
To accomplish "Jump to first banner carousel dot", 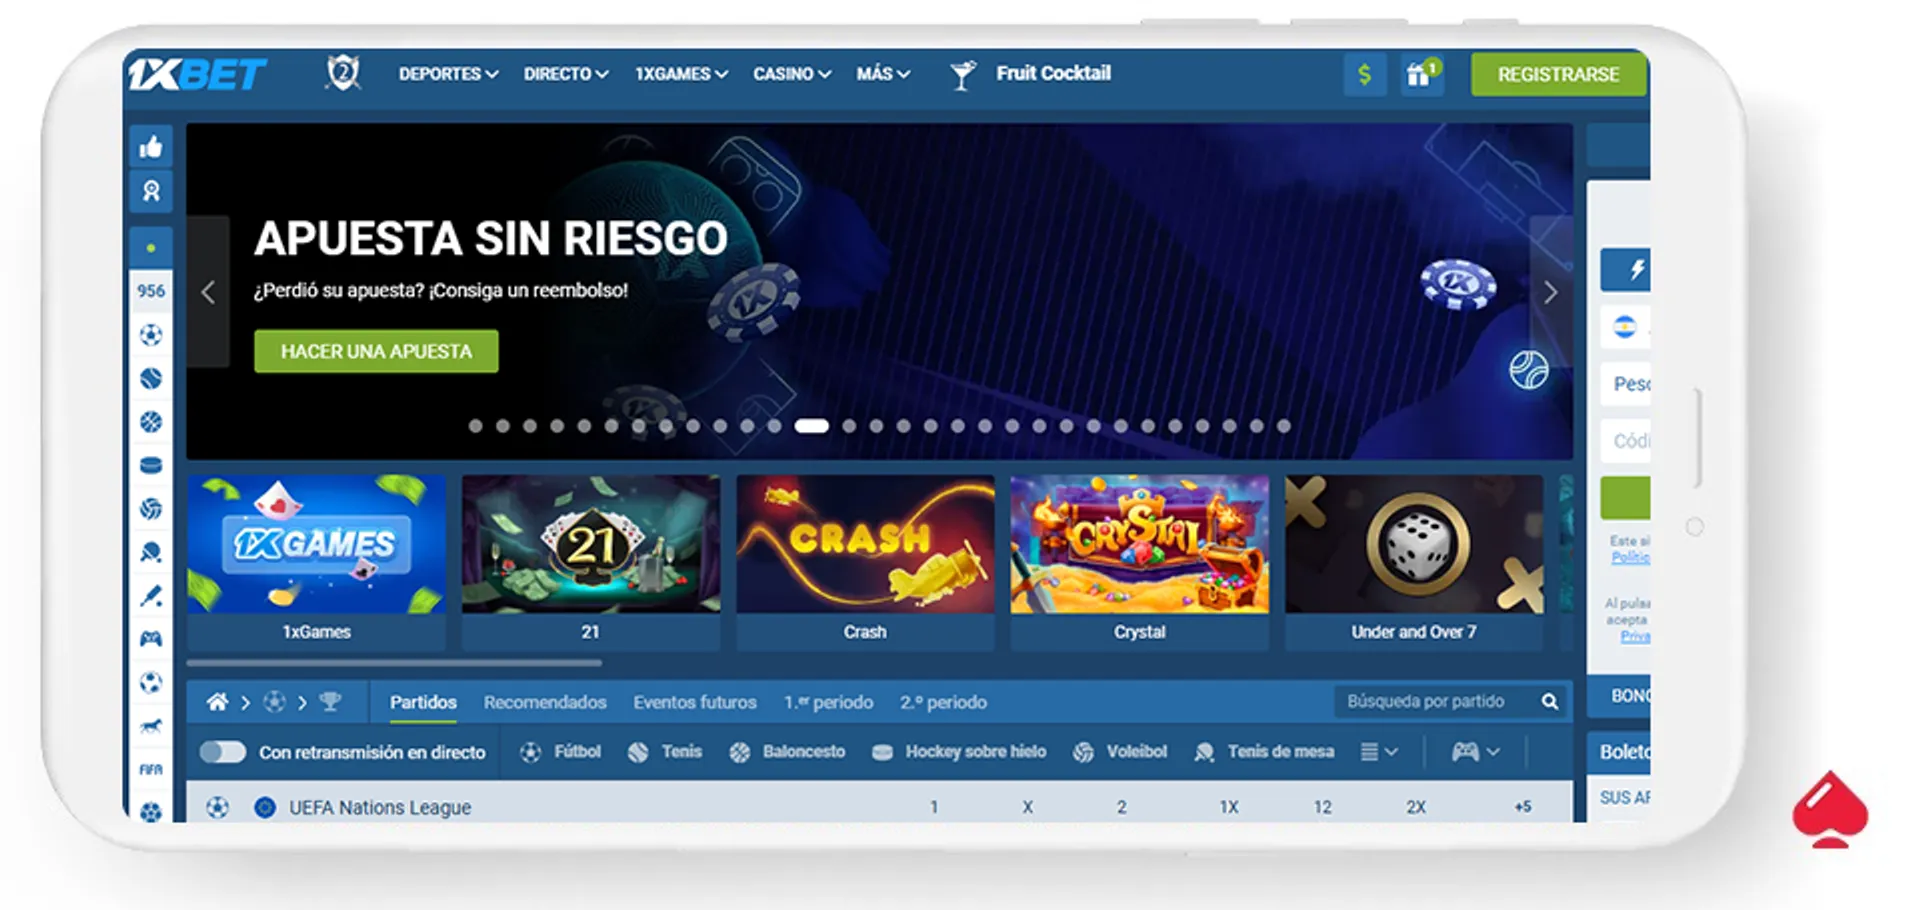I will (x=476, y=426).
